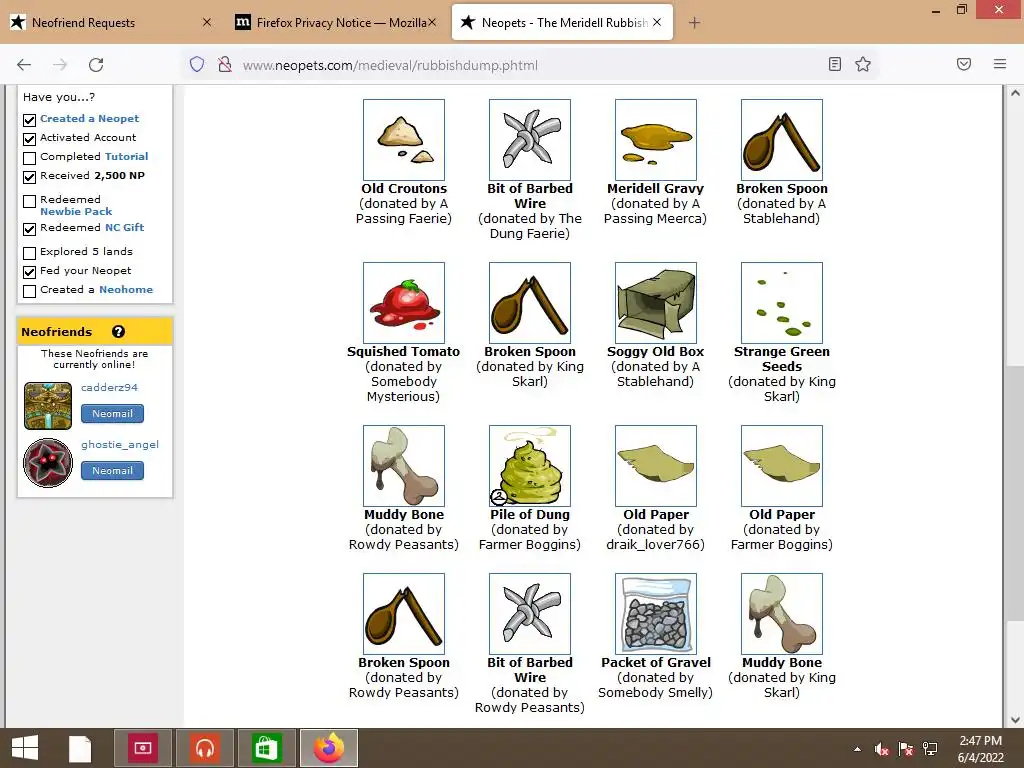Take Broken Spoon donated by King Skarl

tap(530, 303)
